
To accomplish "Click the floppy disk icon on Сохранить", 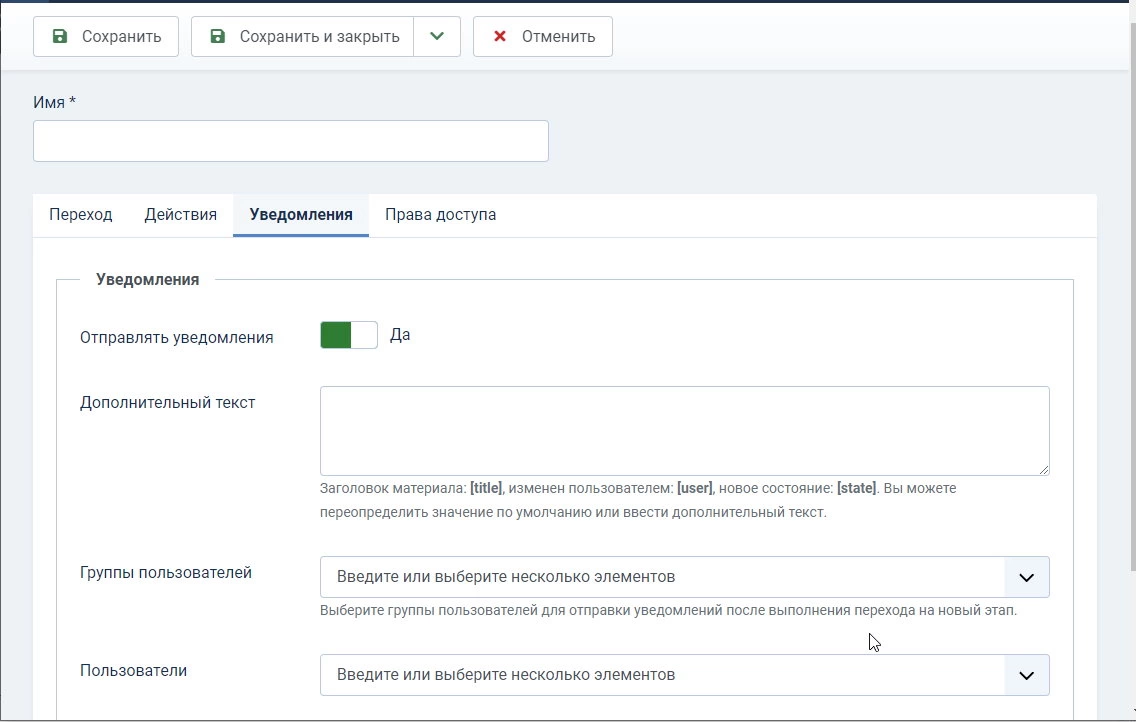I will (x=60, y=36).
